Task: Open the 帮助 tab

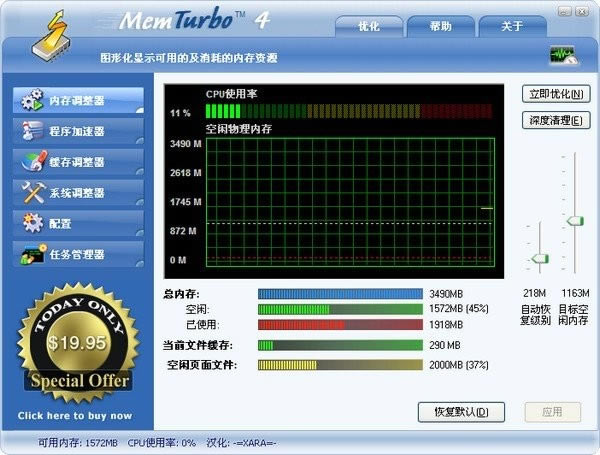Action: (x=442, y=27)
